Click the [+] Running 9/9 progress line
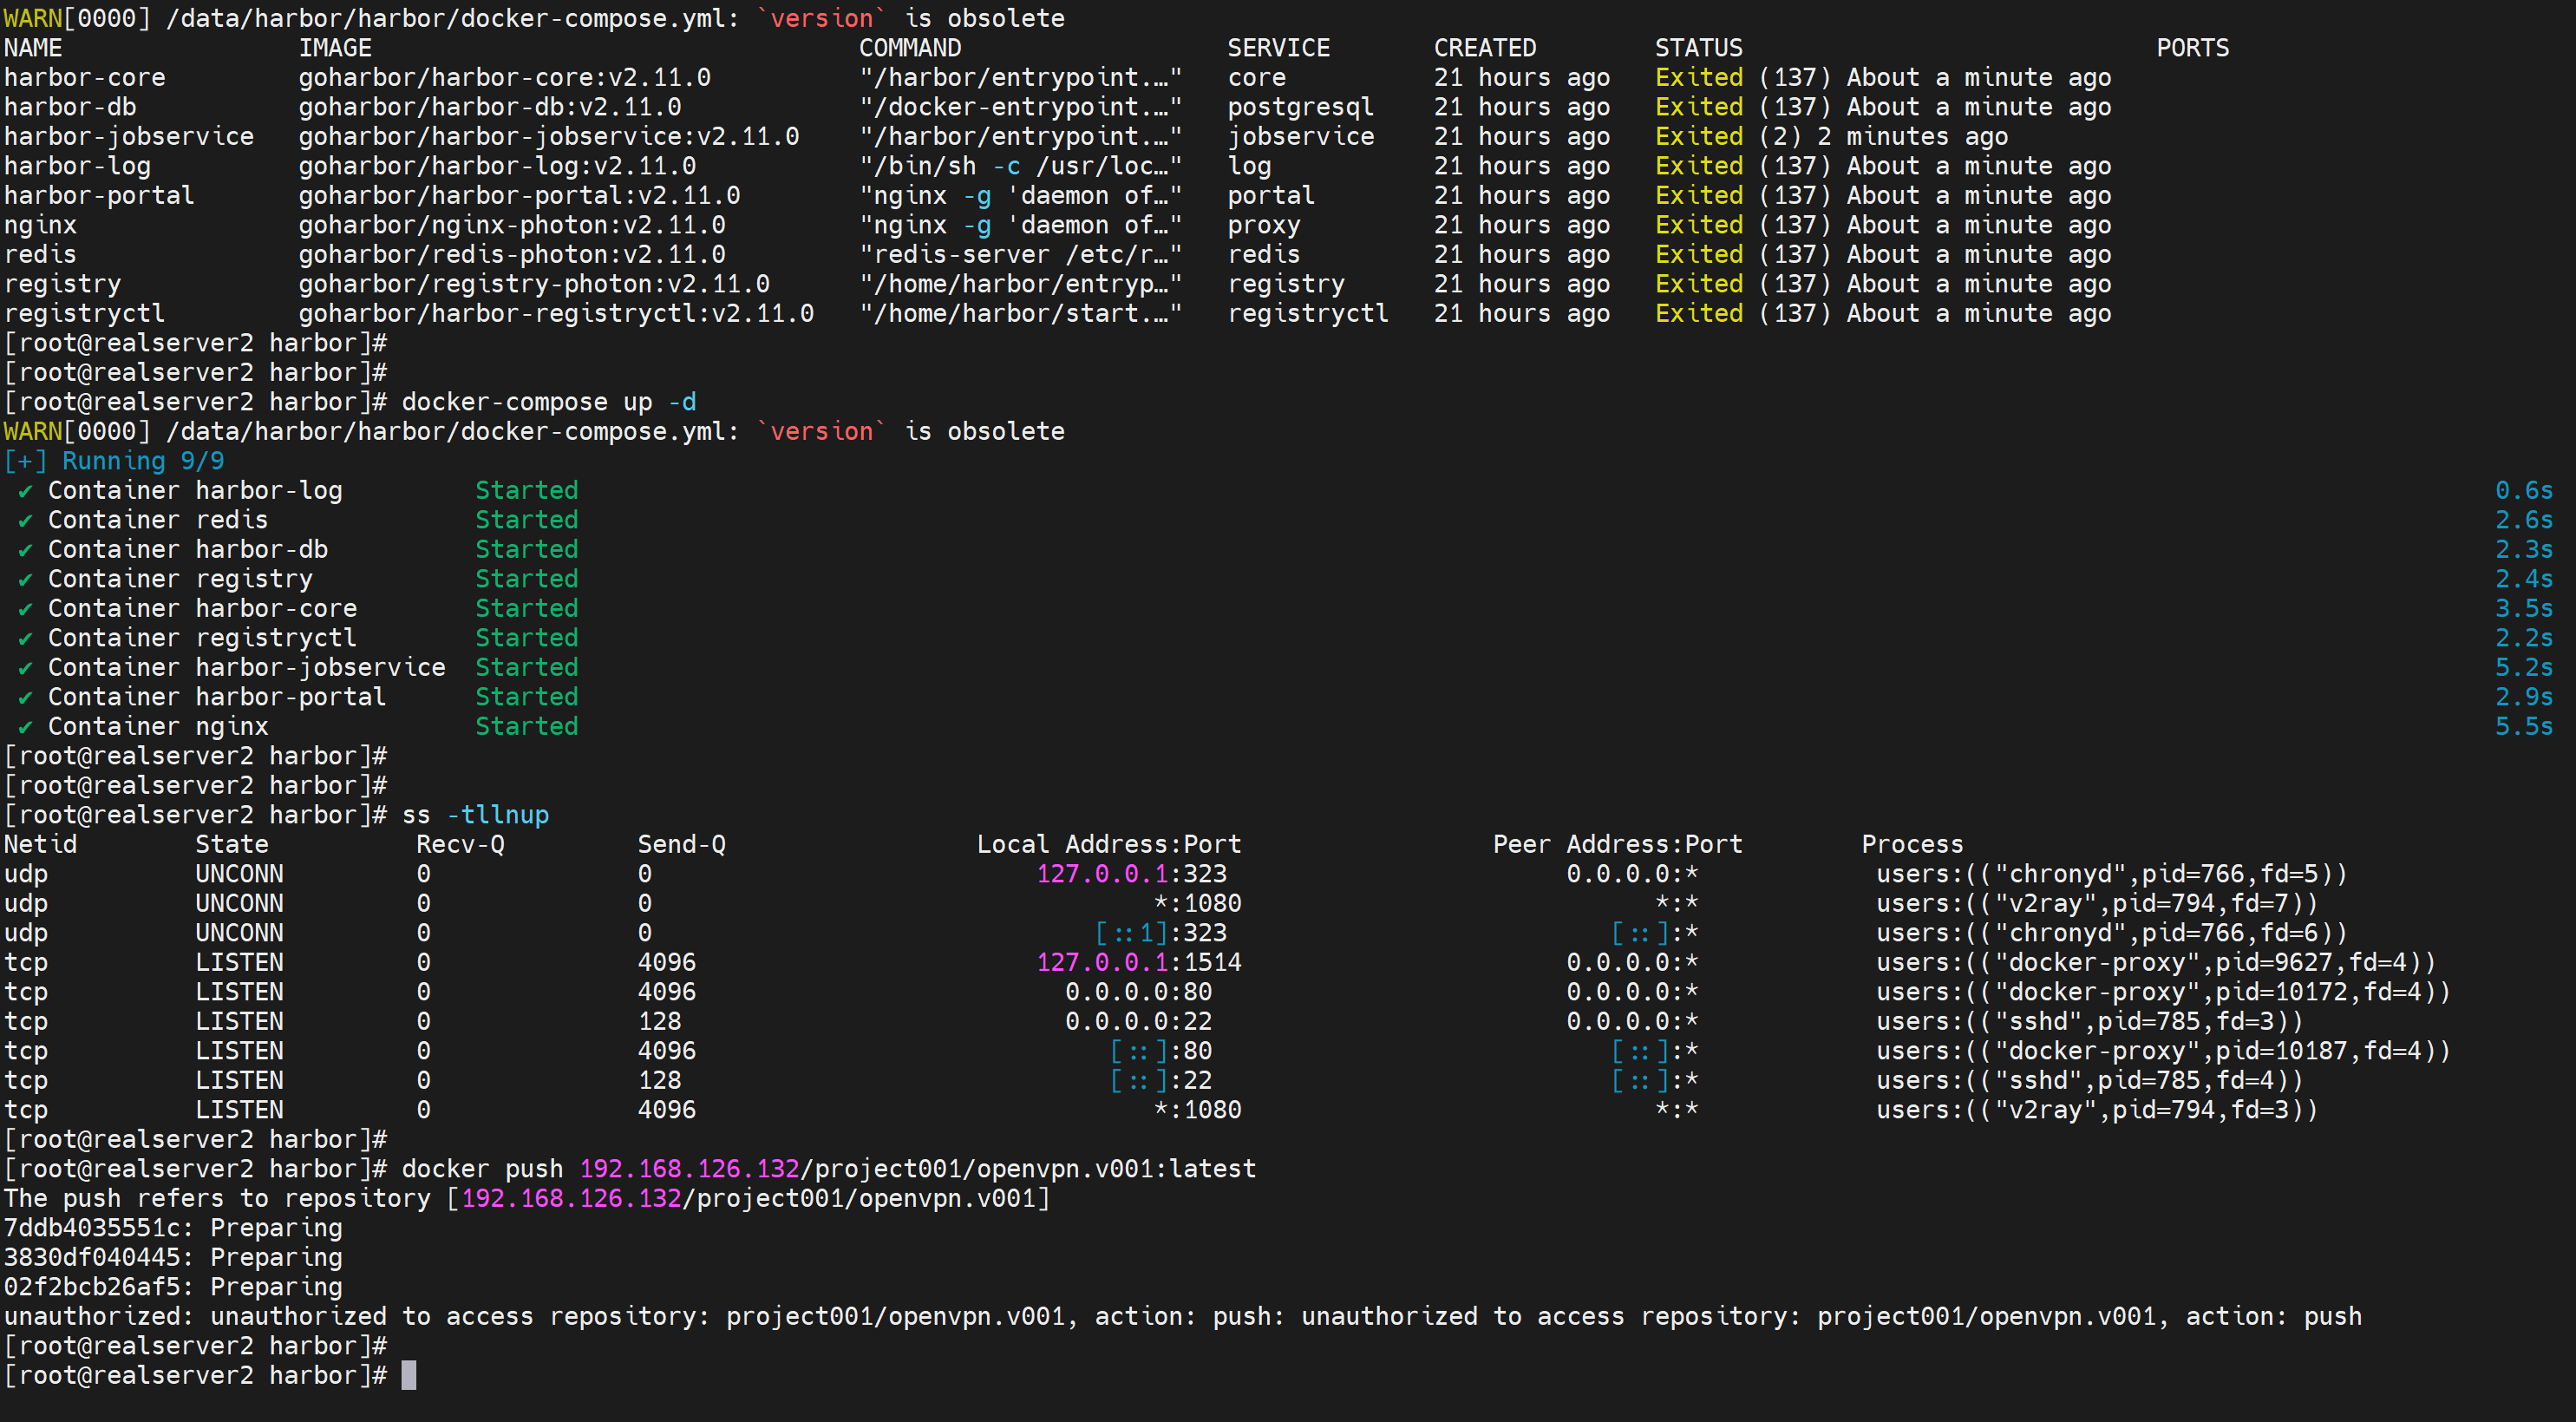This screenshot has width=2576, height=1422. click(114, 461)
